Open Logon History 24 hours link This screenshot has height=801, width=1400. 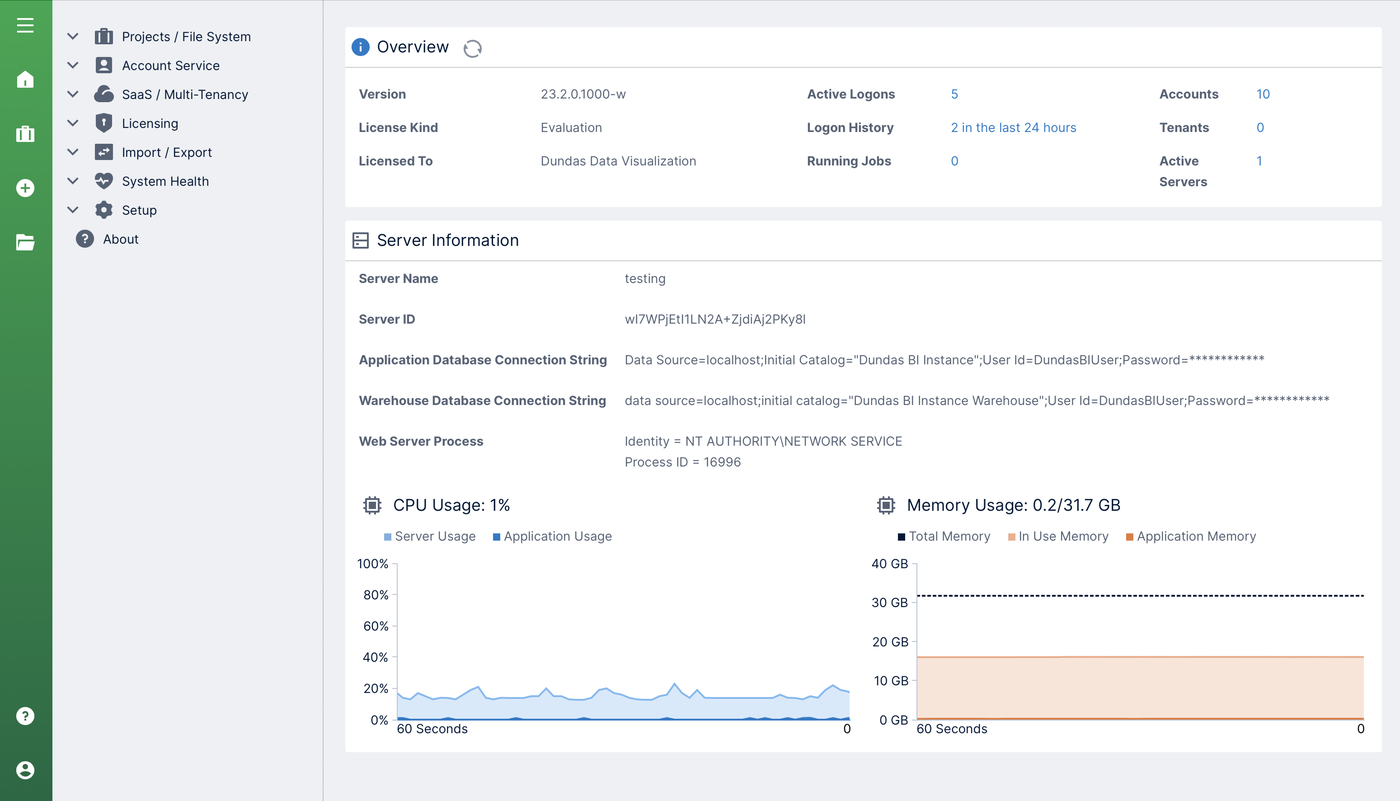(1013, 128)
